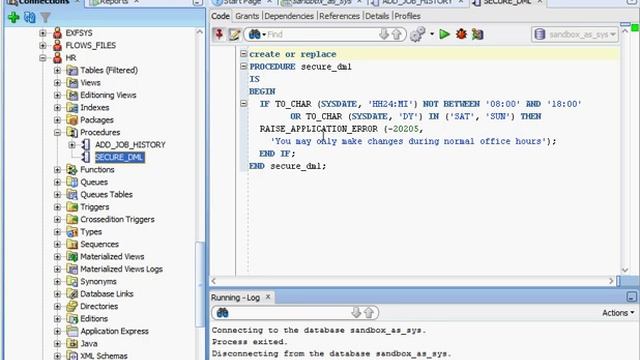The width and height of the screenshot is (640, 360).
Task: Add a new connection with green plus
Action: pos(13,17)
